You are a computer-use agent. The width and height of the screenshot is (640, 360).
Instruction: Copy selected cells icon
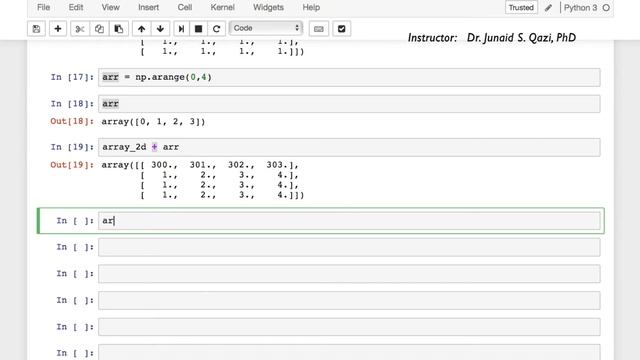tap(99, 29)
